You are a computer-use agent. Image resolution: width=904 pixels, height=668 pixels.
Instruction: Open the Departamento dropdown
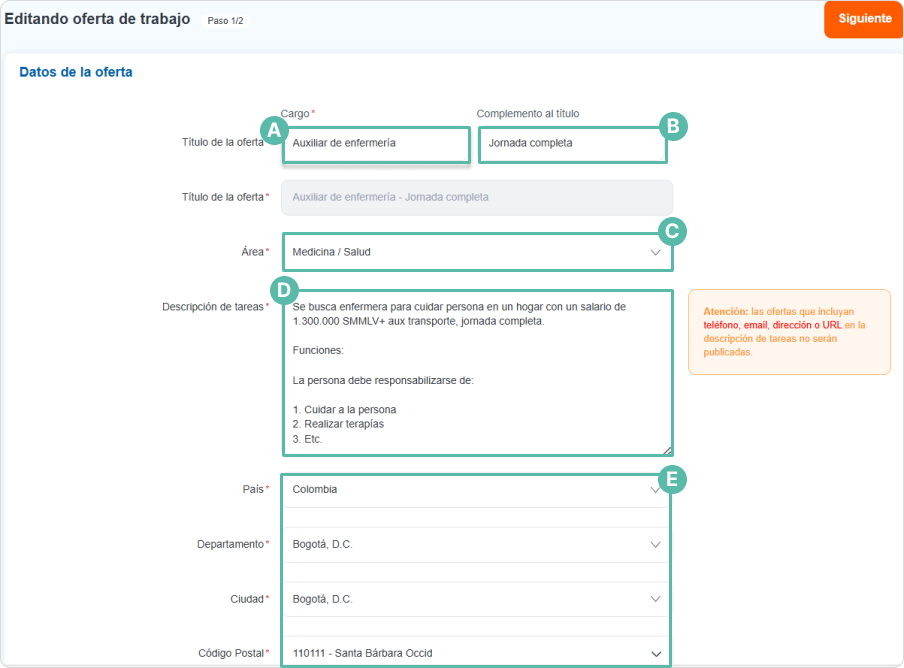click(475, 545)
